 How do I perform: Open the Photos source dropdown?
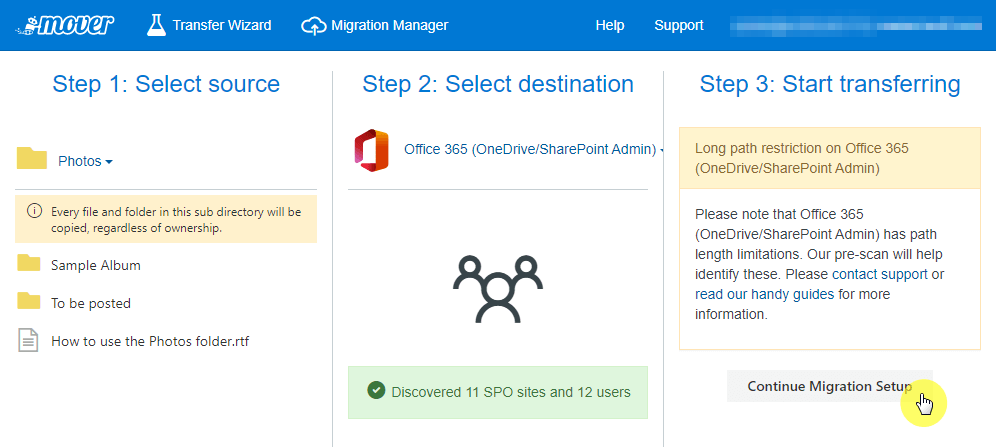85,161
